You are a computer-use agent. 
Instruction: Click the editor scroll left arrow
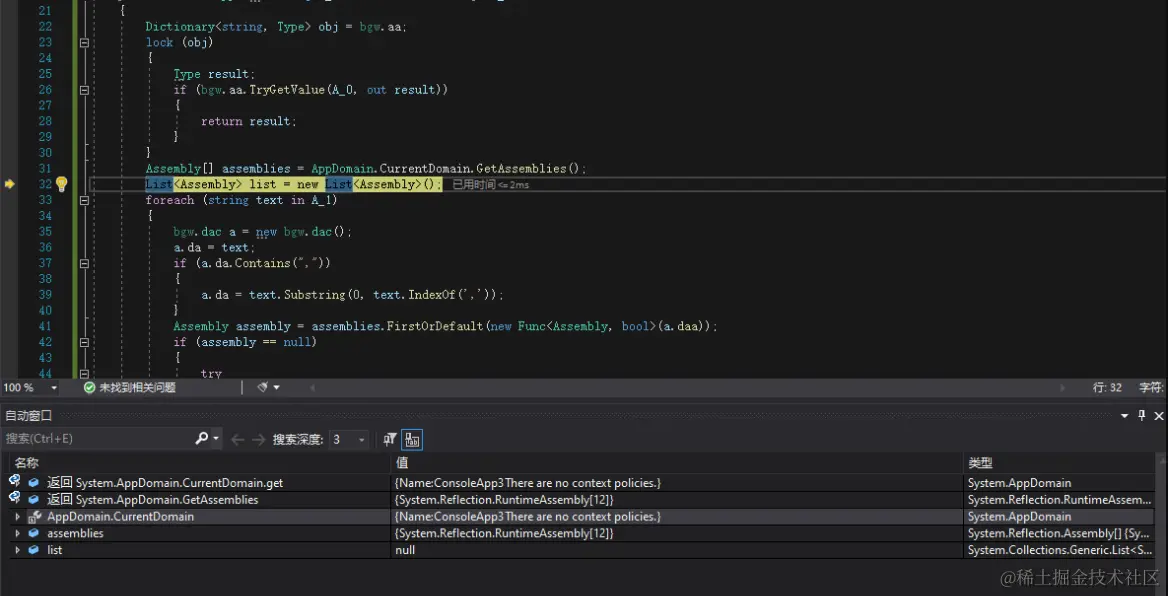(313, 387)
